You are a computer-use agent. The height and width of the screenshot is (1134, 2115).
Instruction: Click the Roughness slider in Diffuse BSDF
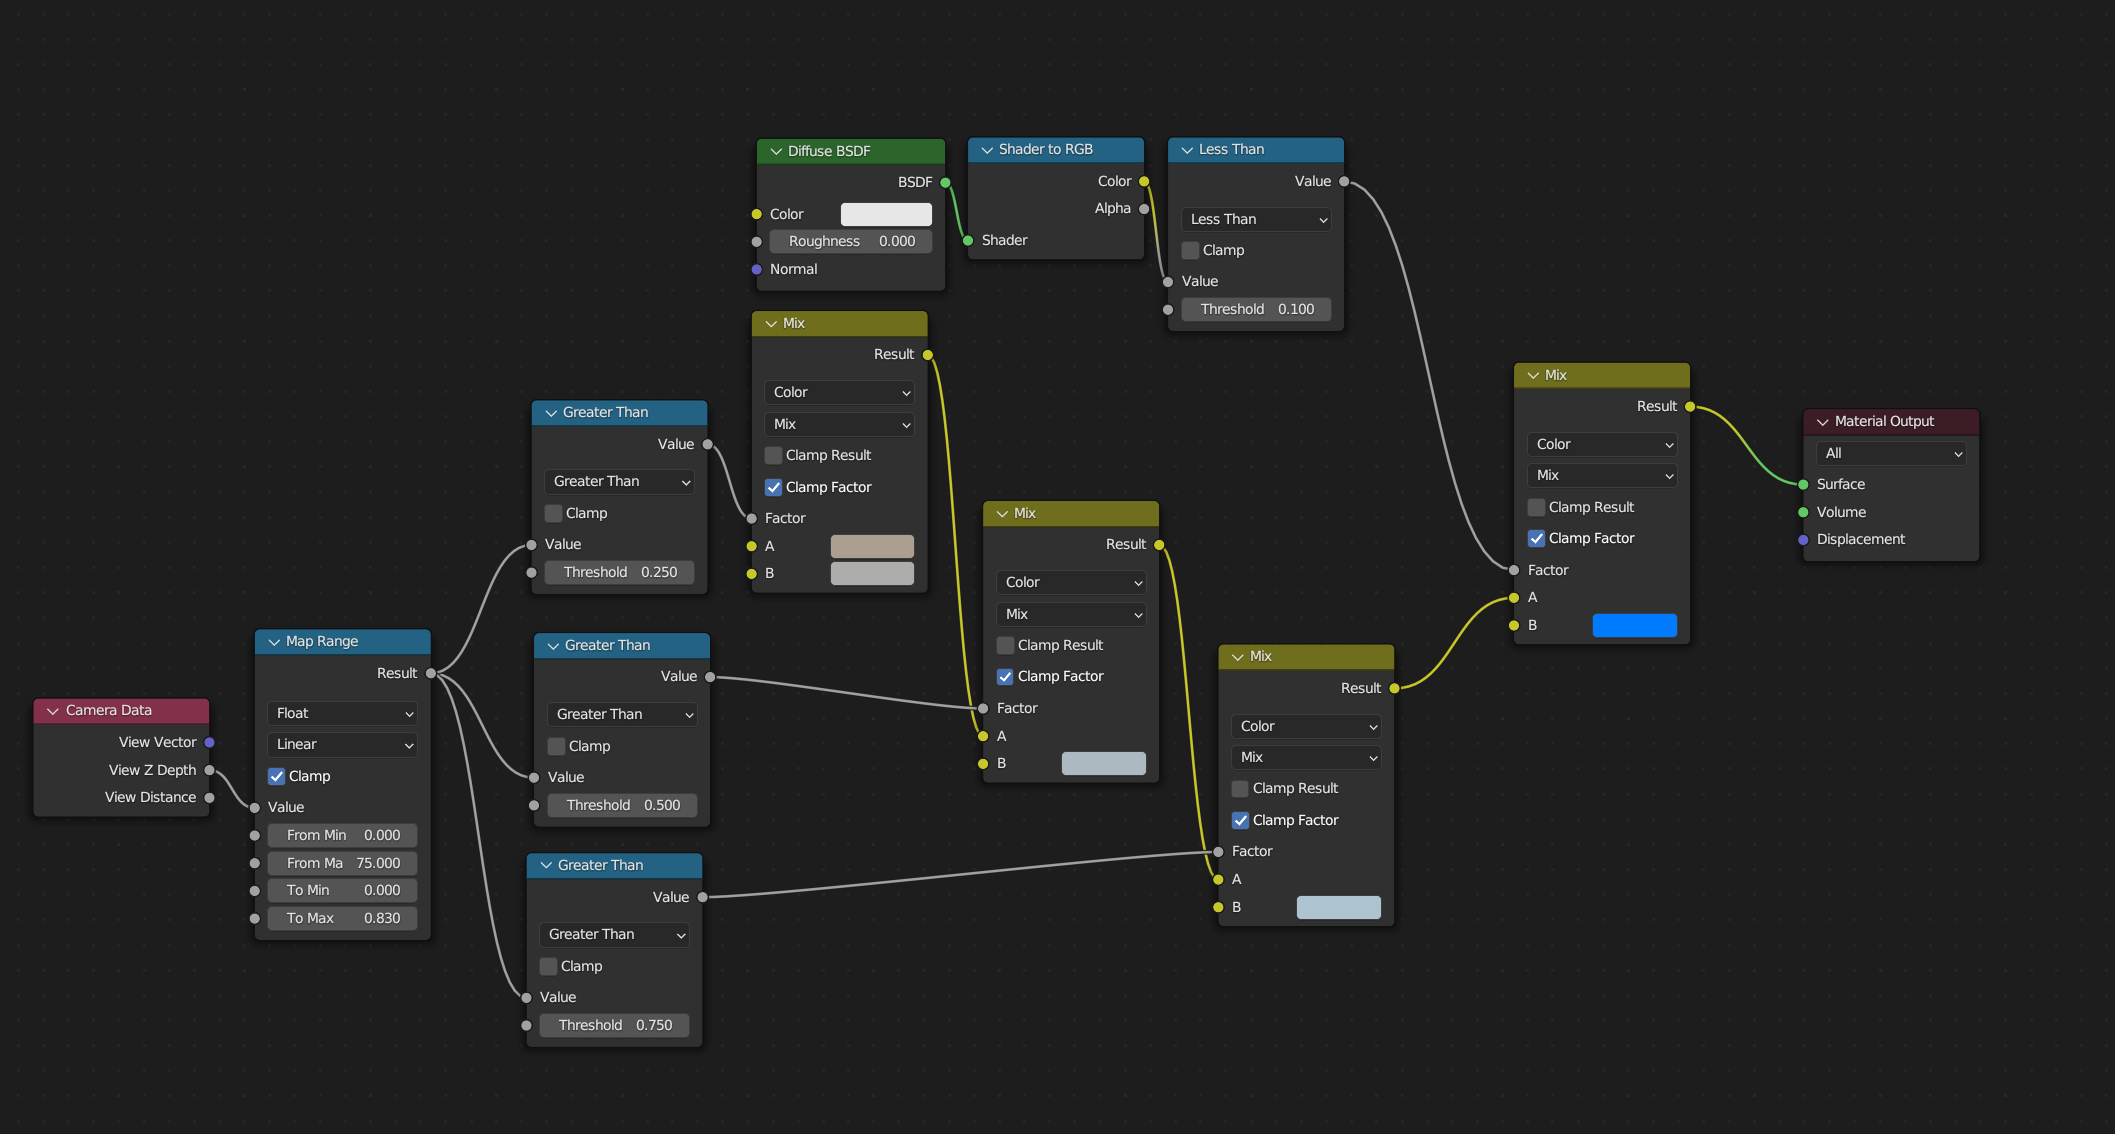[x=850, y=241]
